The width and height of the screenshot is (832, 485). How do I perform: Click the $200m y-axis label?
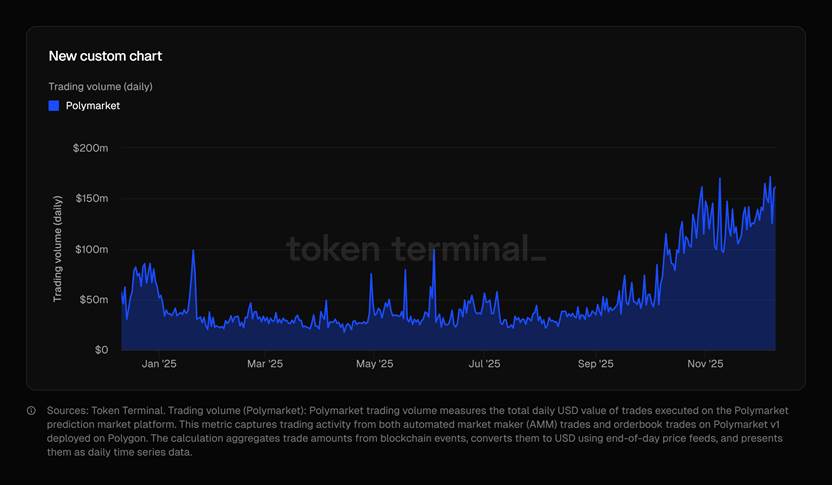tap(91, 148)
